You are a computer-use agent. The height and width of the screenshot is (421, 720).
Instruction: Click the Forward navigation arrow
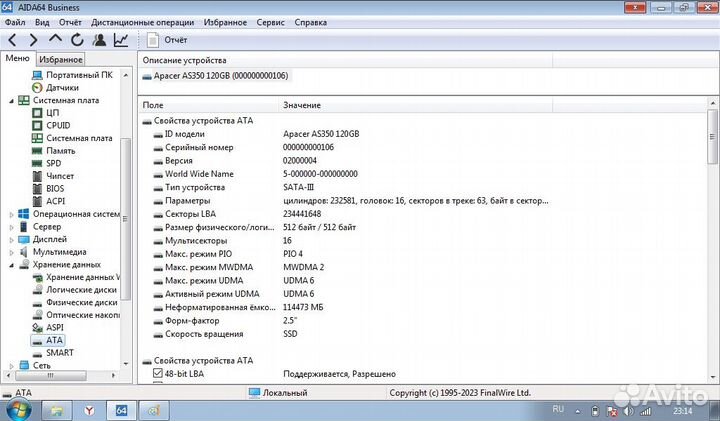(x=33, y=40)
